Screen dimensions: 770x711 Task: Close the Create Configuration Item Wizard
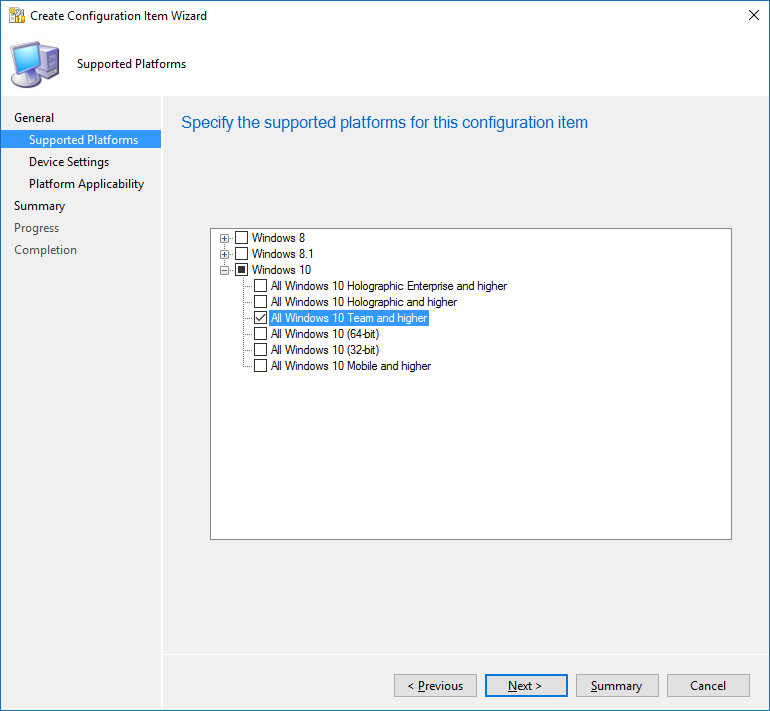[754, 15]
